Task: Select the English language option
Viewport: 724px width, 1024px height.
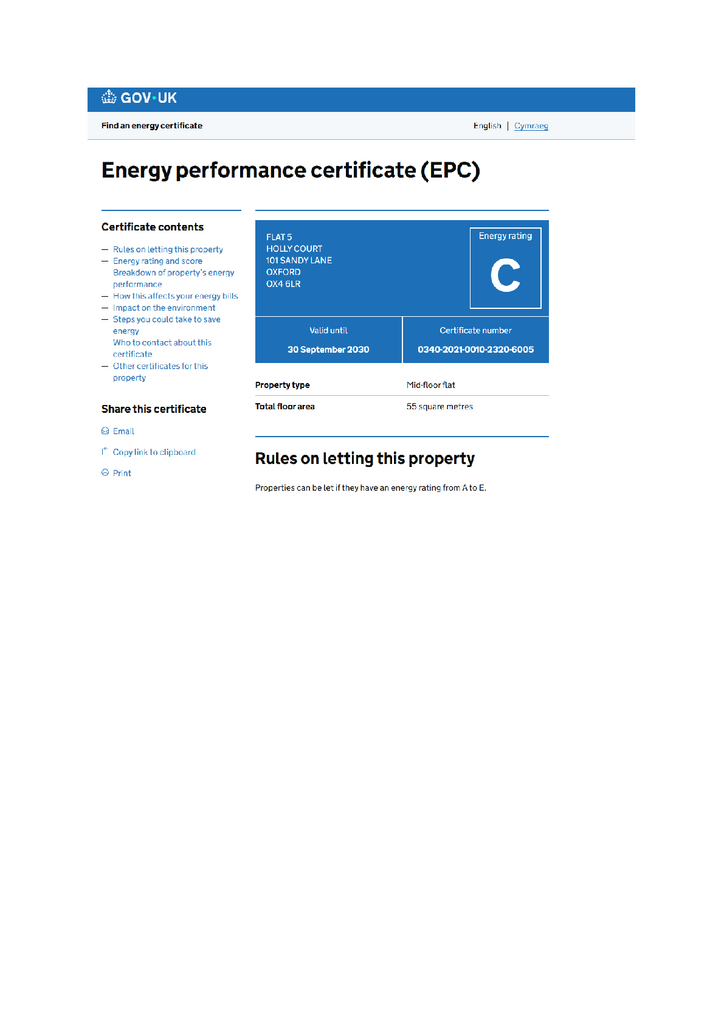Action: [487, 126]
